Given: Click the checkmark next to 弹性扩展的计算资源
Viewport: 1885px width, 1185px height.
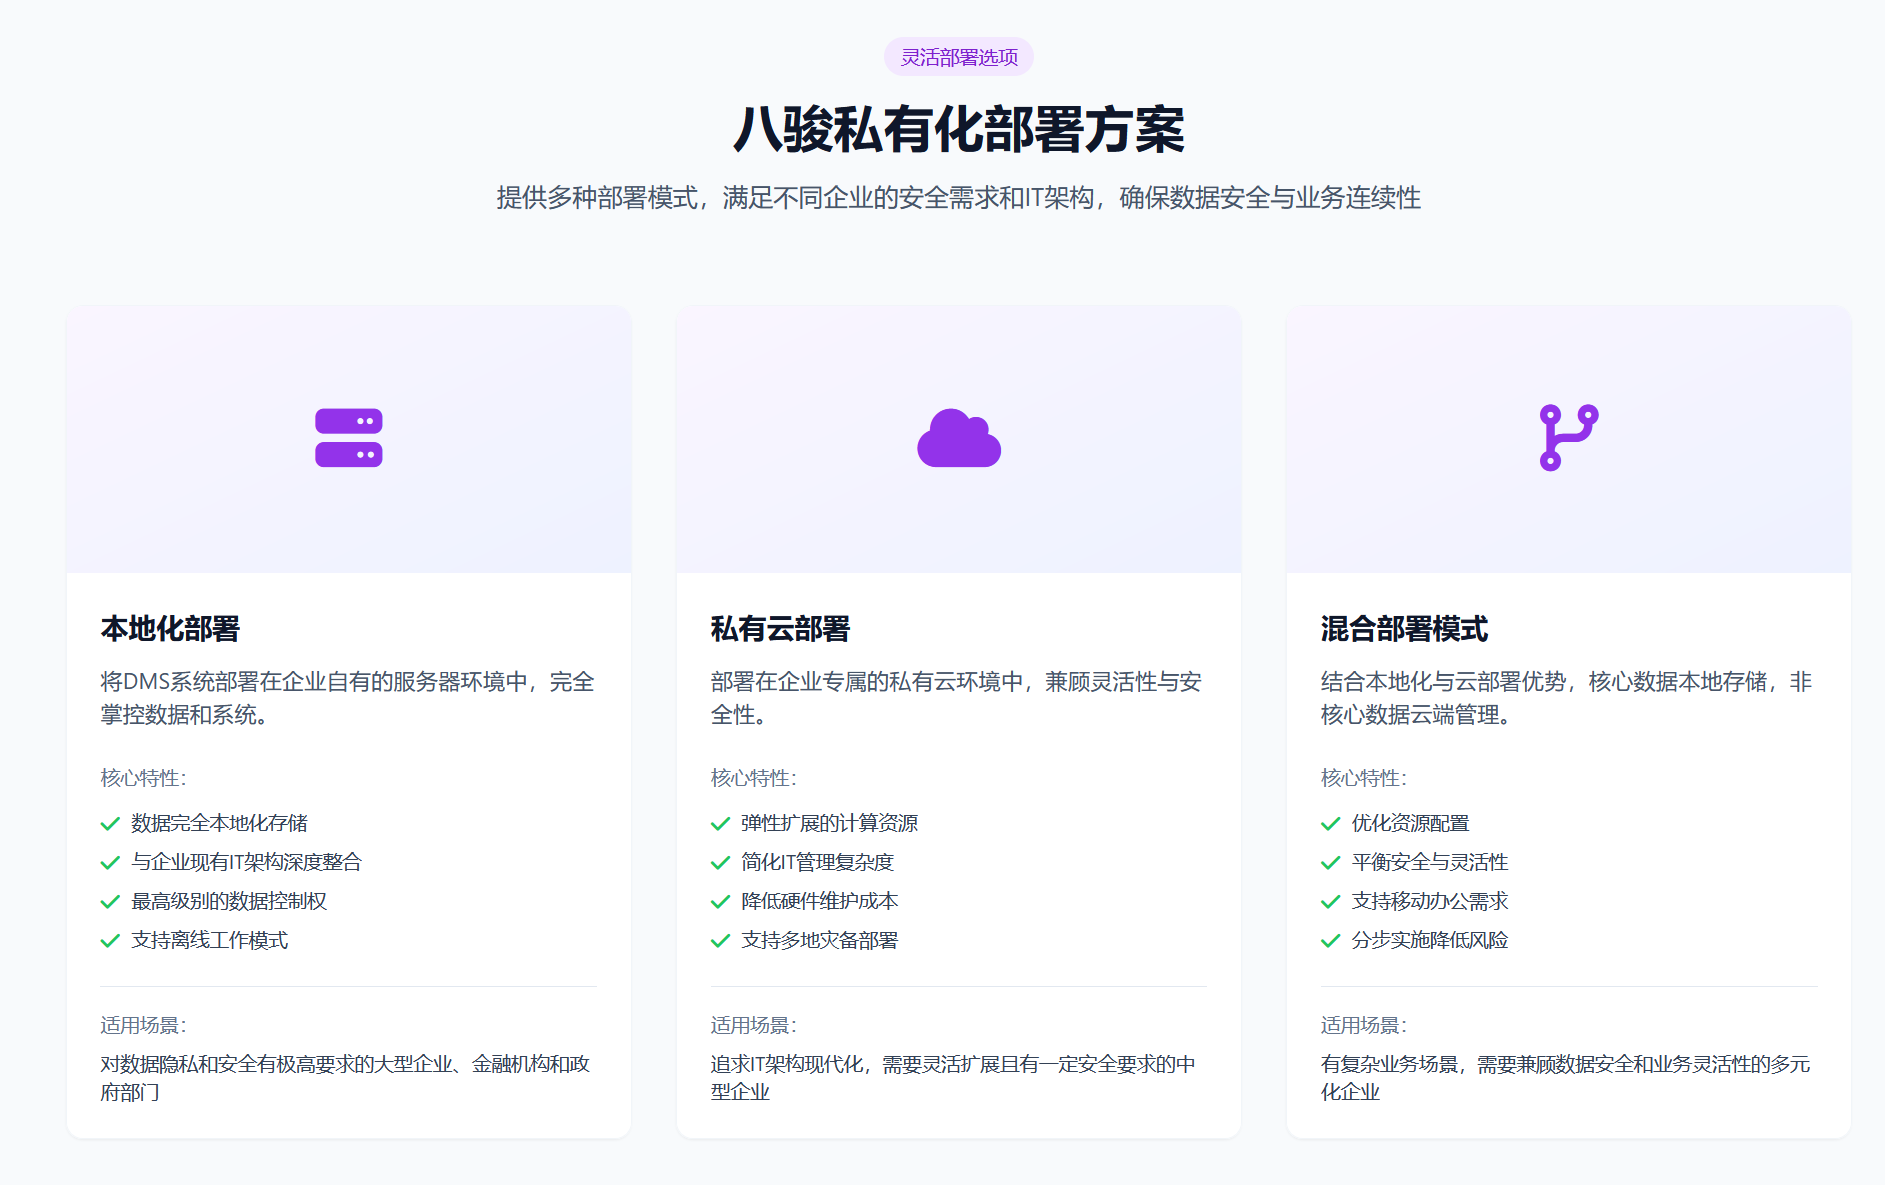Looking at the screenshot, I should (x=719, y=822).
